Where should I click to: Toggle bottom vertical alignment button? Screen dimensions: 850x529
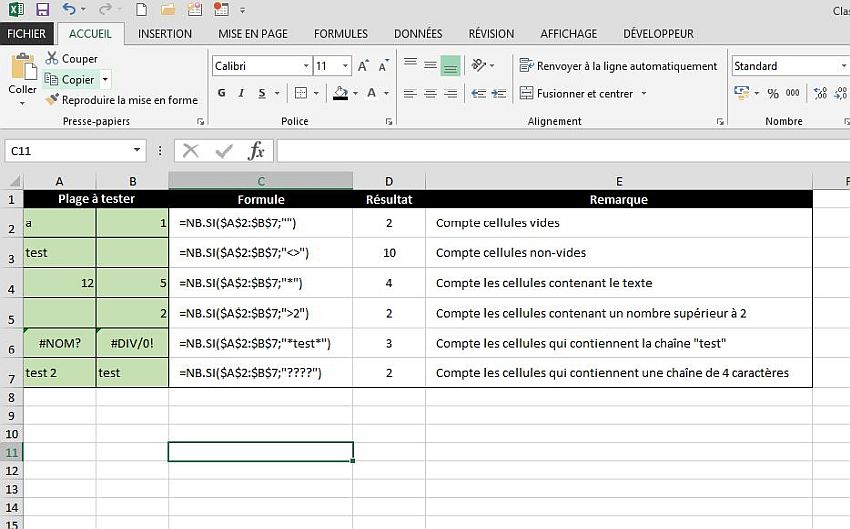point(450,66)
